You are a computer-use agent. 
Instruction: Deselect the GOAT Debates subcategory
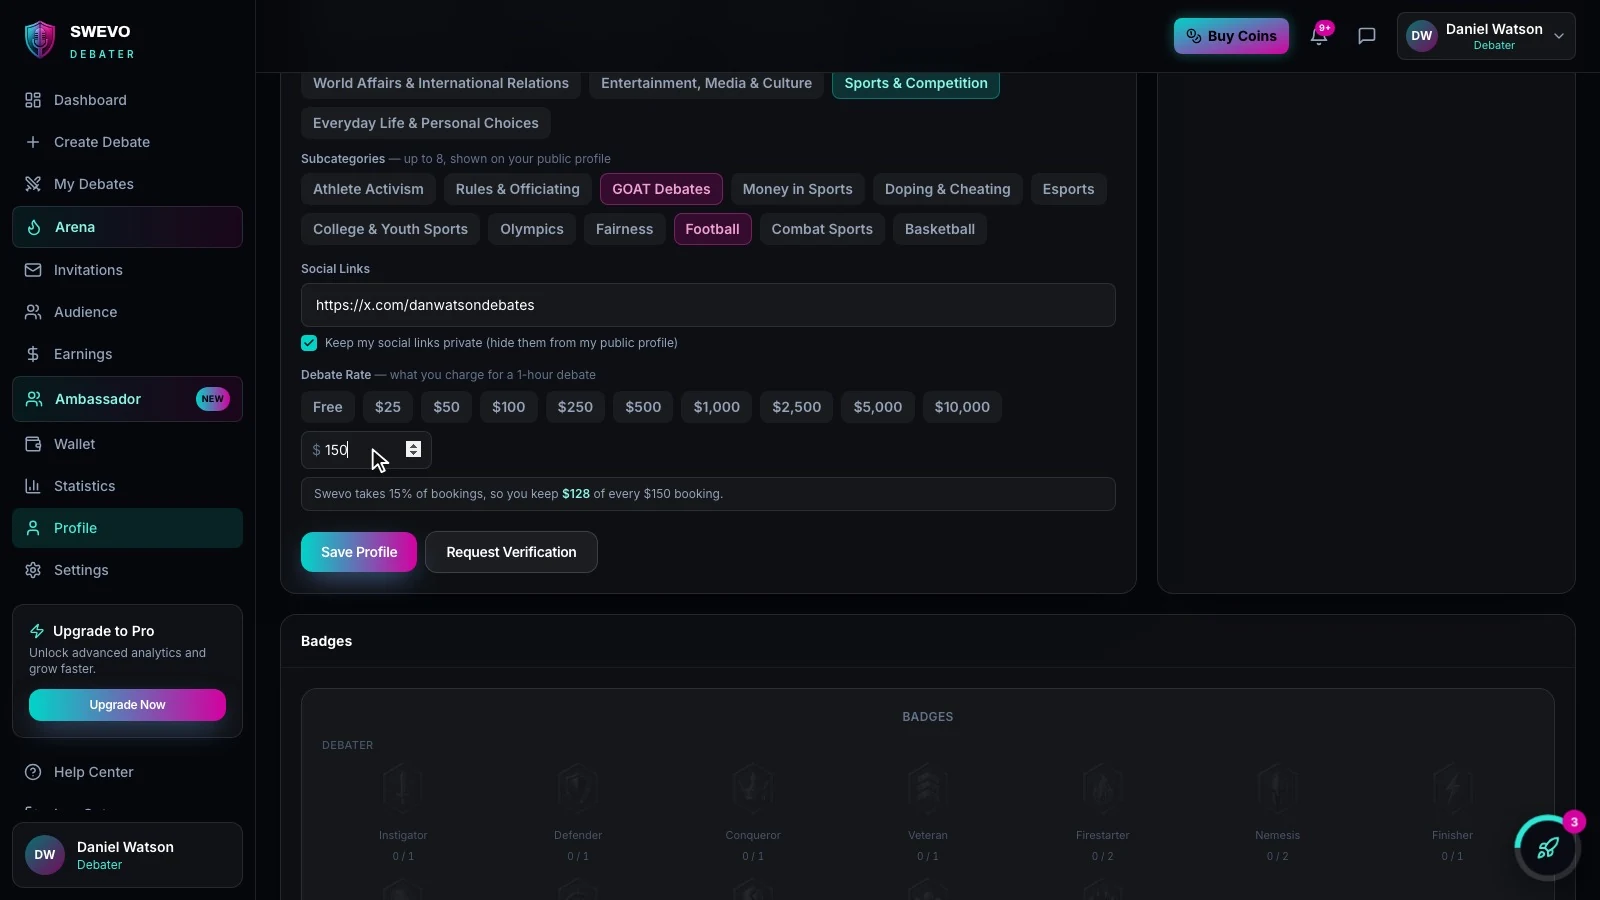point(661,189)
